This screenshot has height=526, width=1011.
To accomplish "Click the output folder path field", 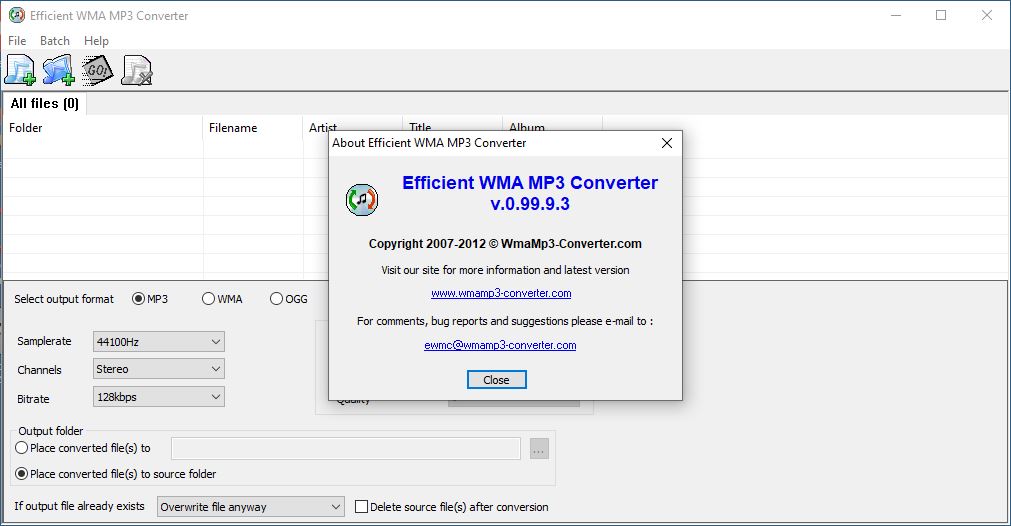I will click(346, 449).
